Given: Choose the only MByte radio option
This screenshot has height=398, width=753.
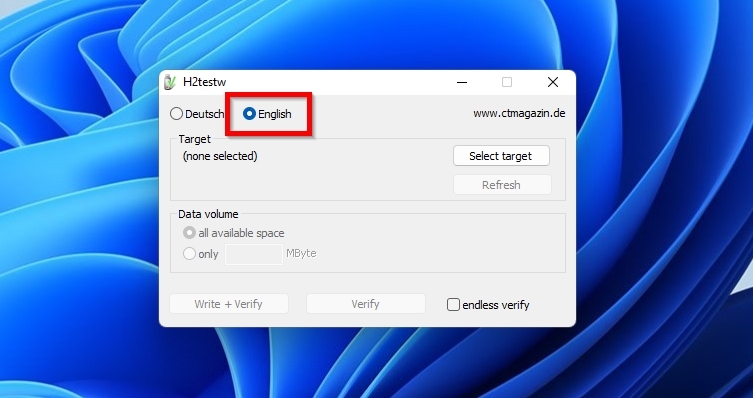Looking at the screenshot, I should tap(189, 253).
